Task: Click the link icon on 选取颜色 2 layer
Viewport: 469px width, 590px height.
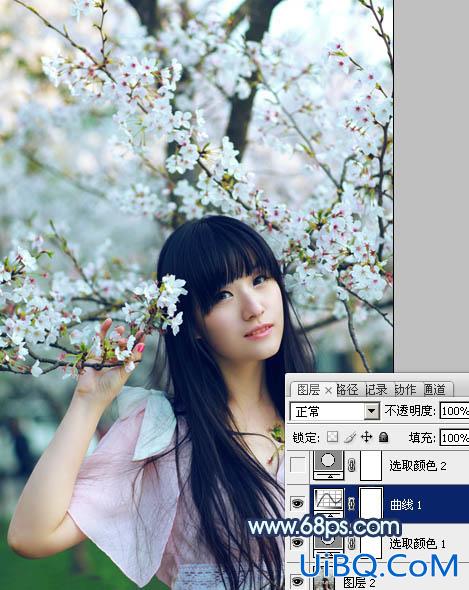Action: coord(351,465)
